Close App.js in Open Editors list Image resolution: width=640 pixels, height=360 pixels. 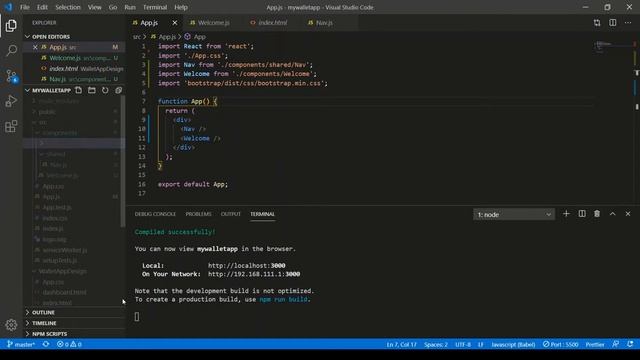pos(35,47)
